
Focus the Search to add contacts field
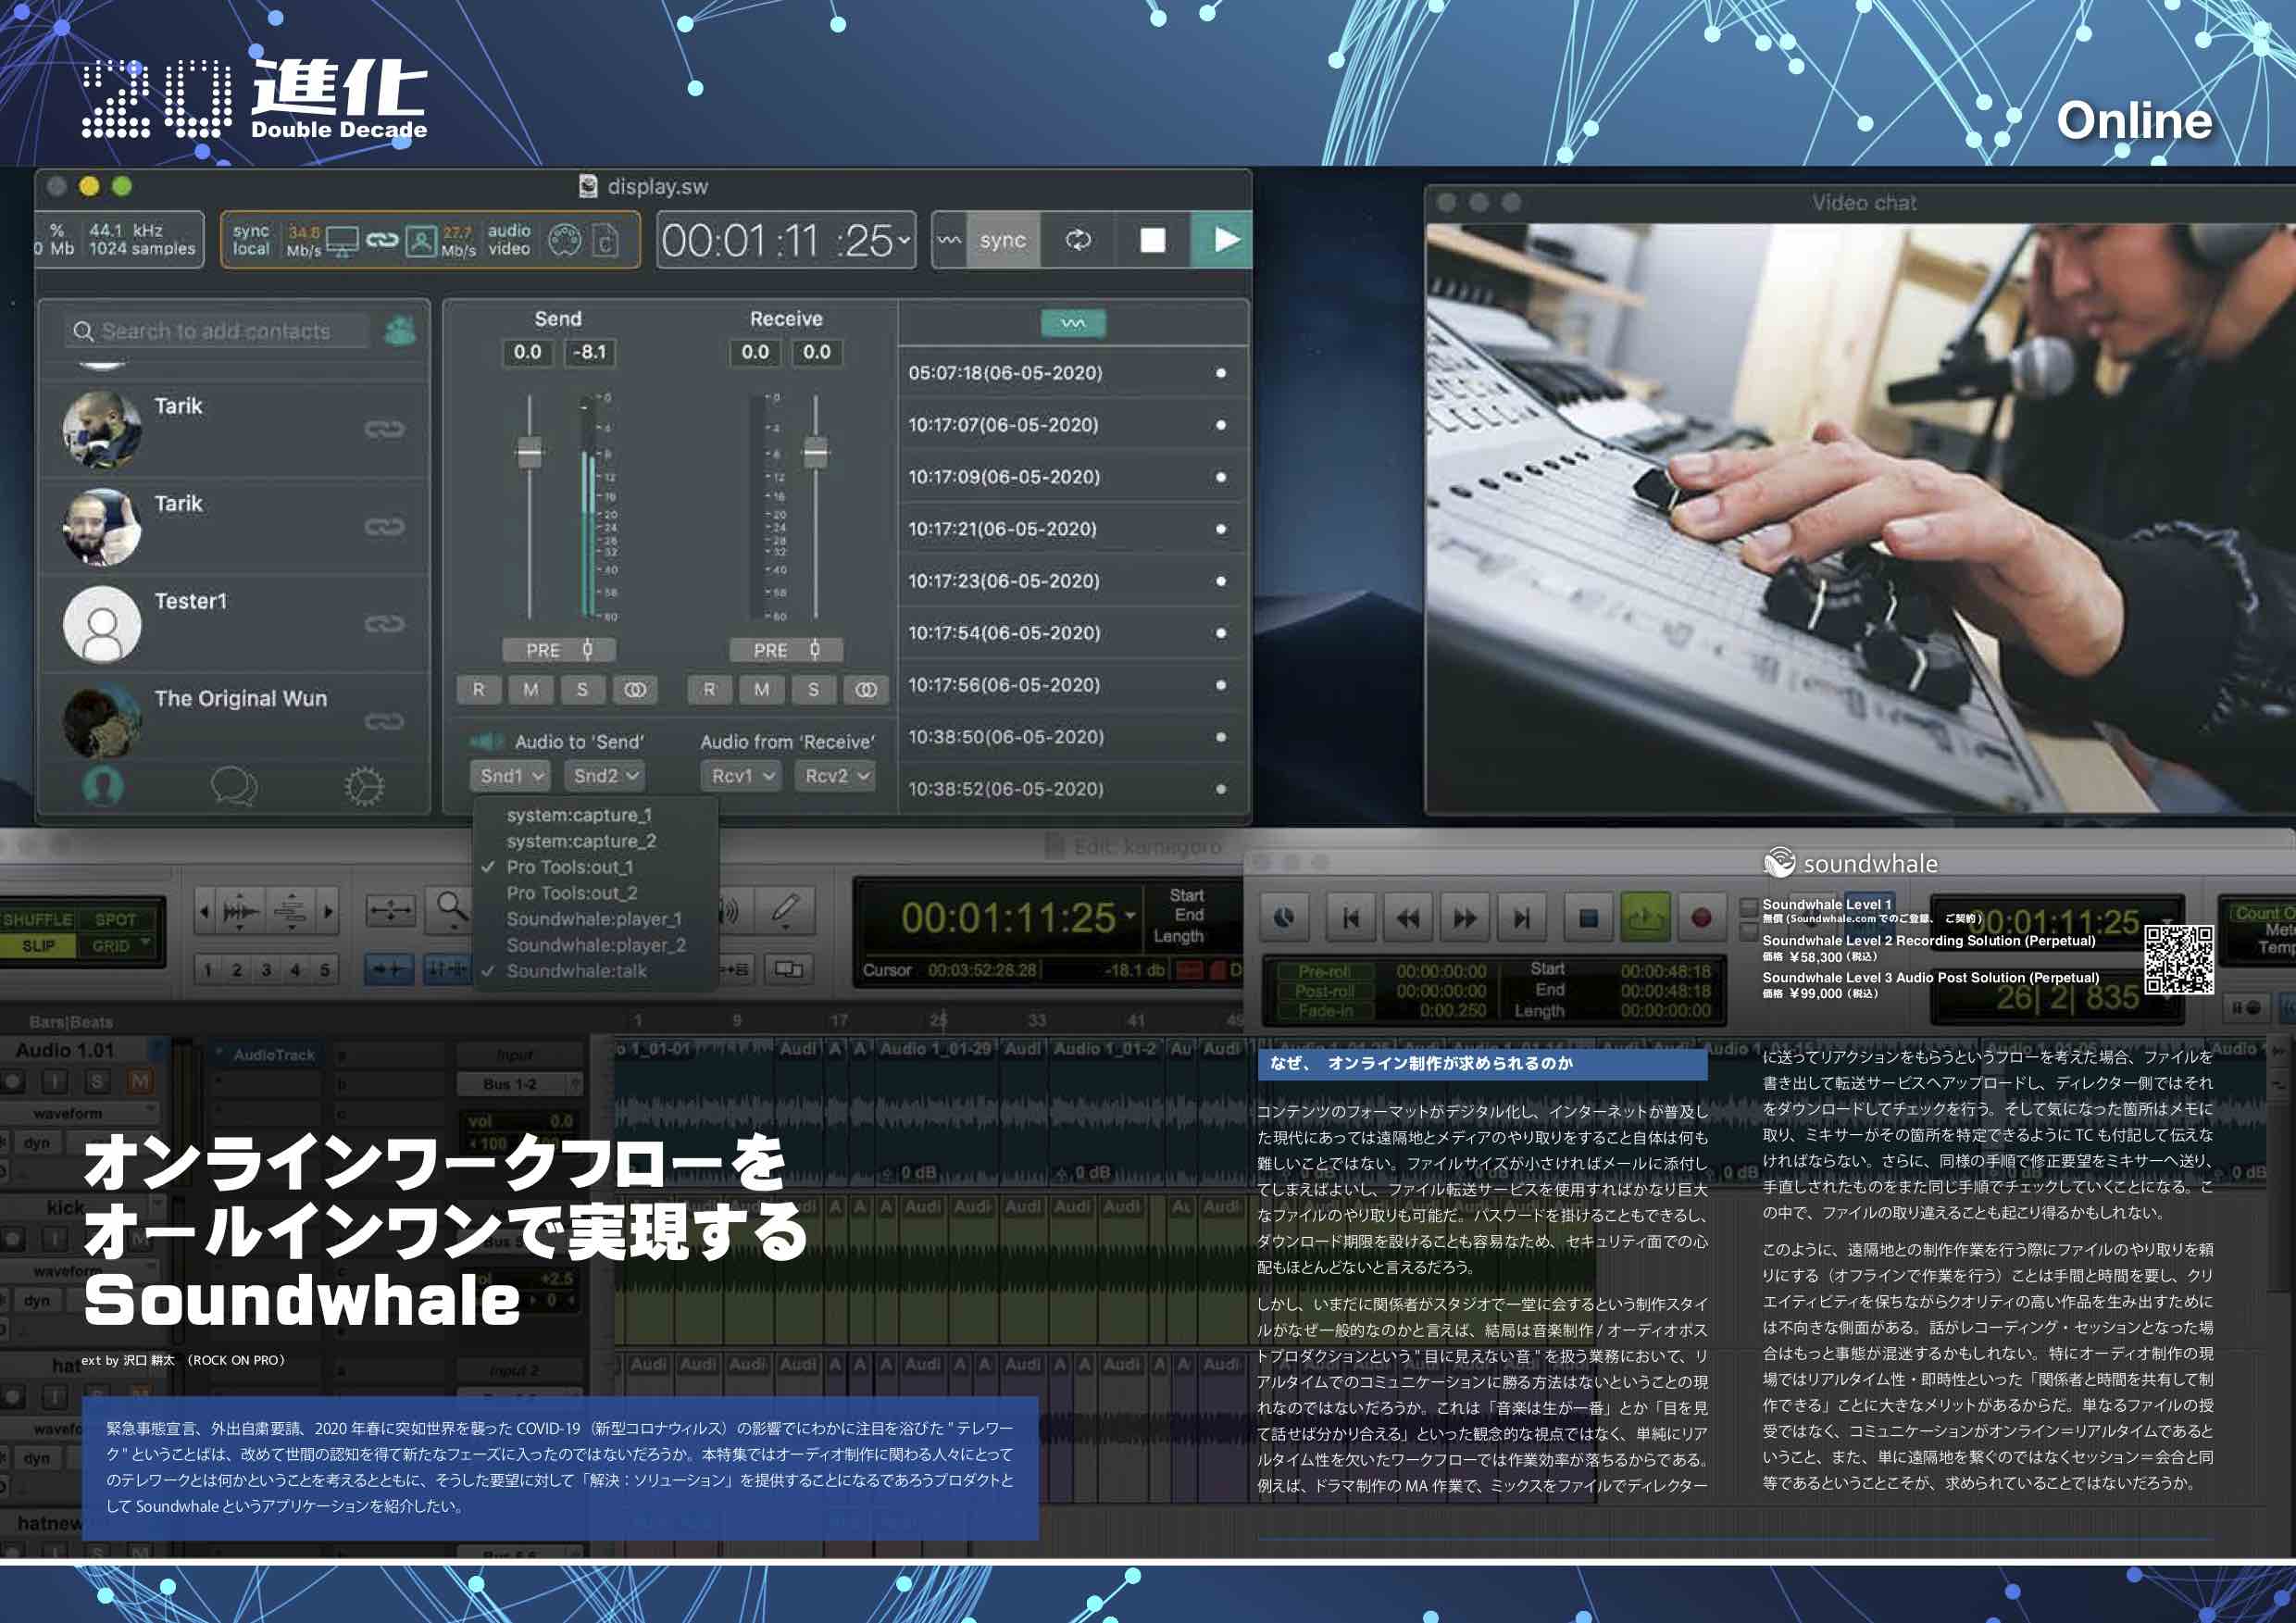216,331
